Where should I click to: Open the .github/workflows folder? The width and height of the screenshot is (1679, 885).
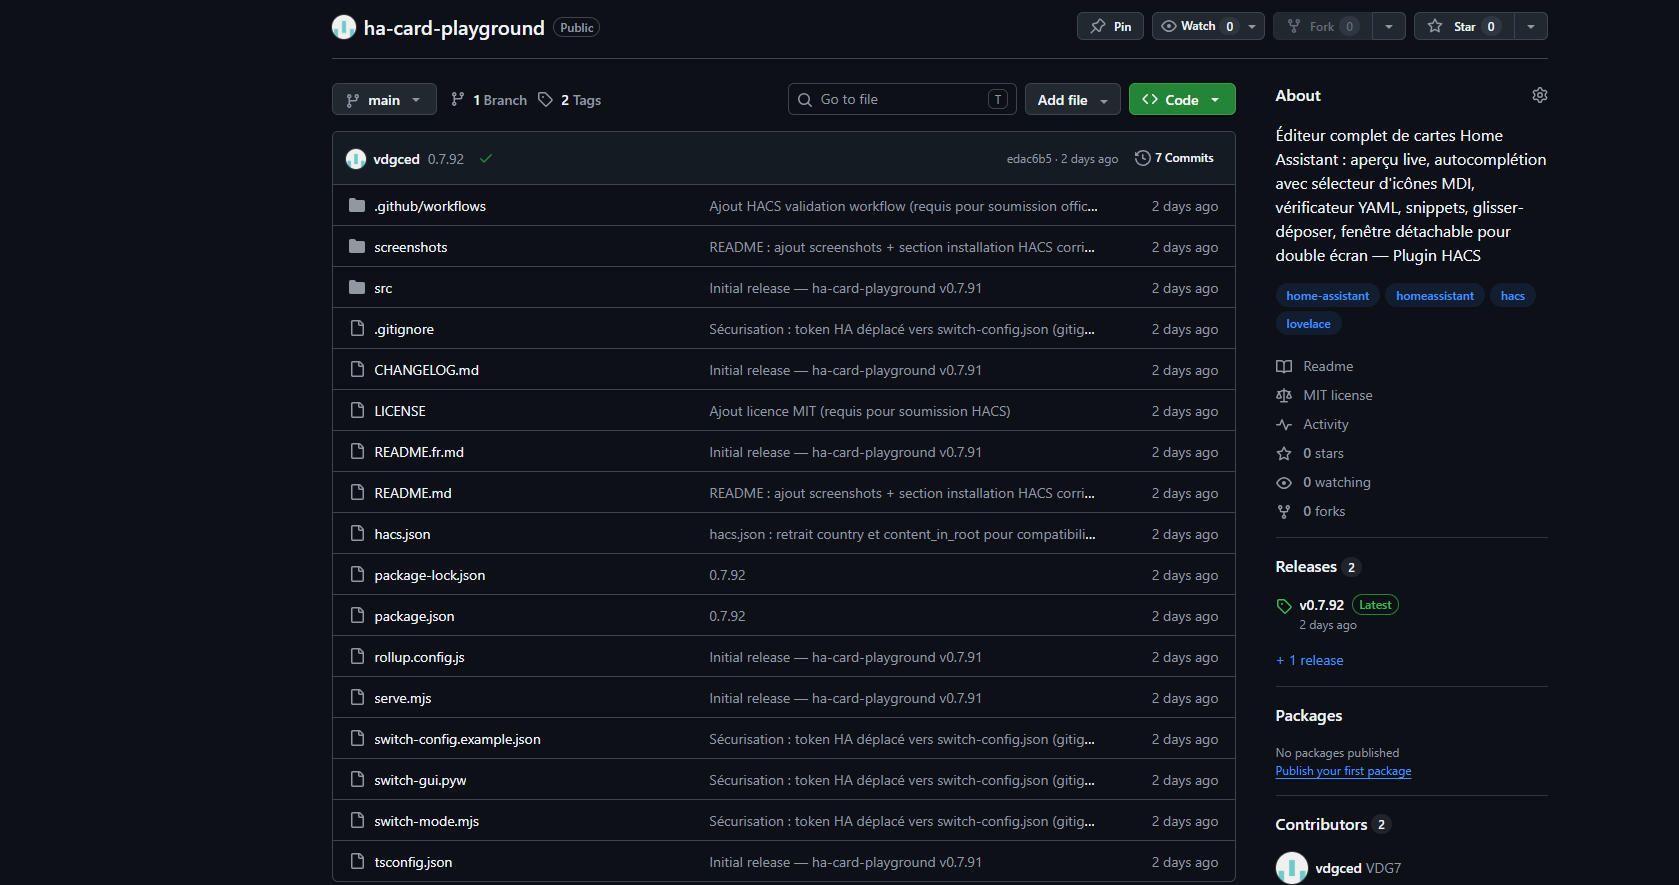429,206
